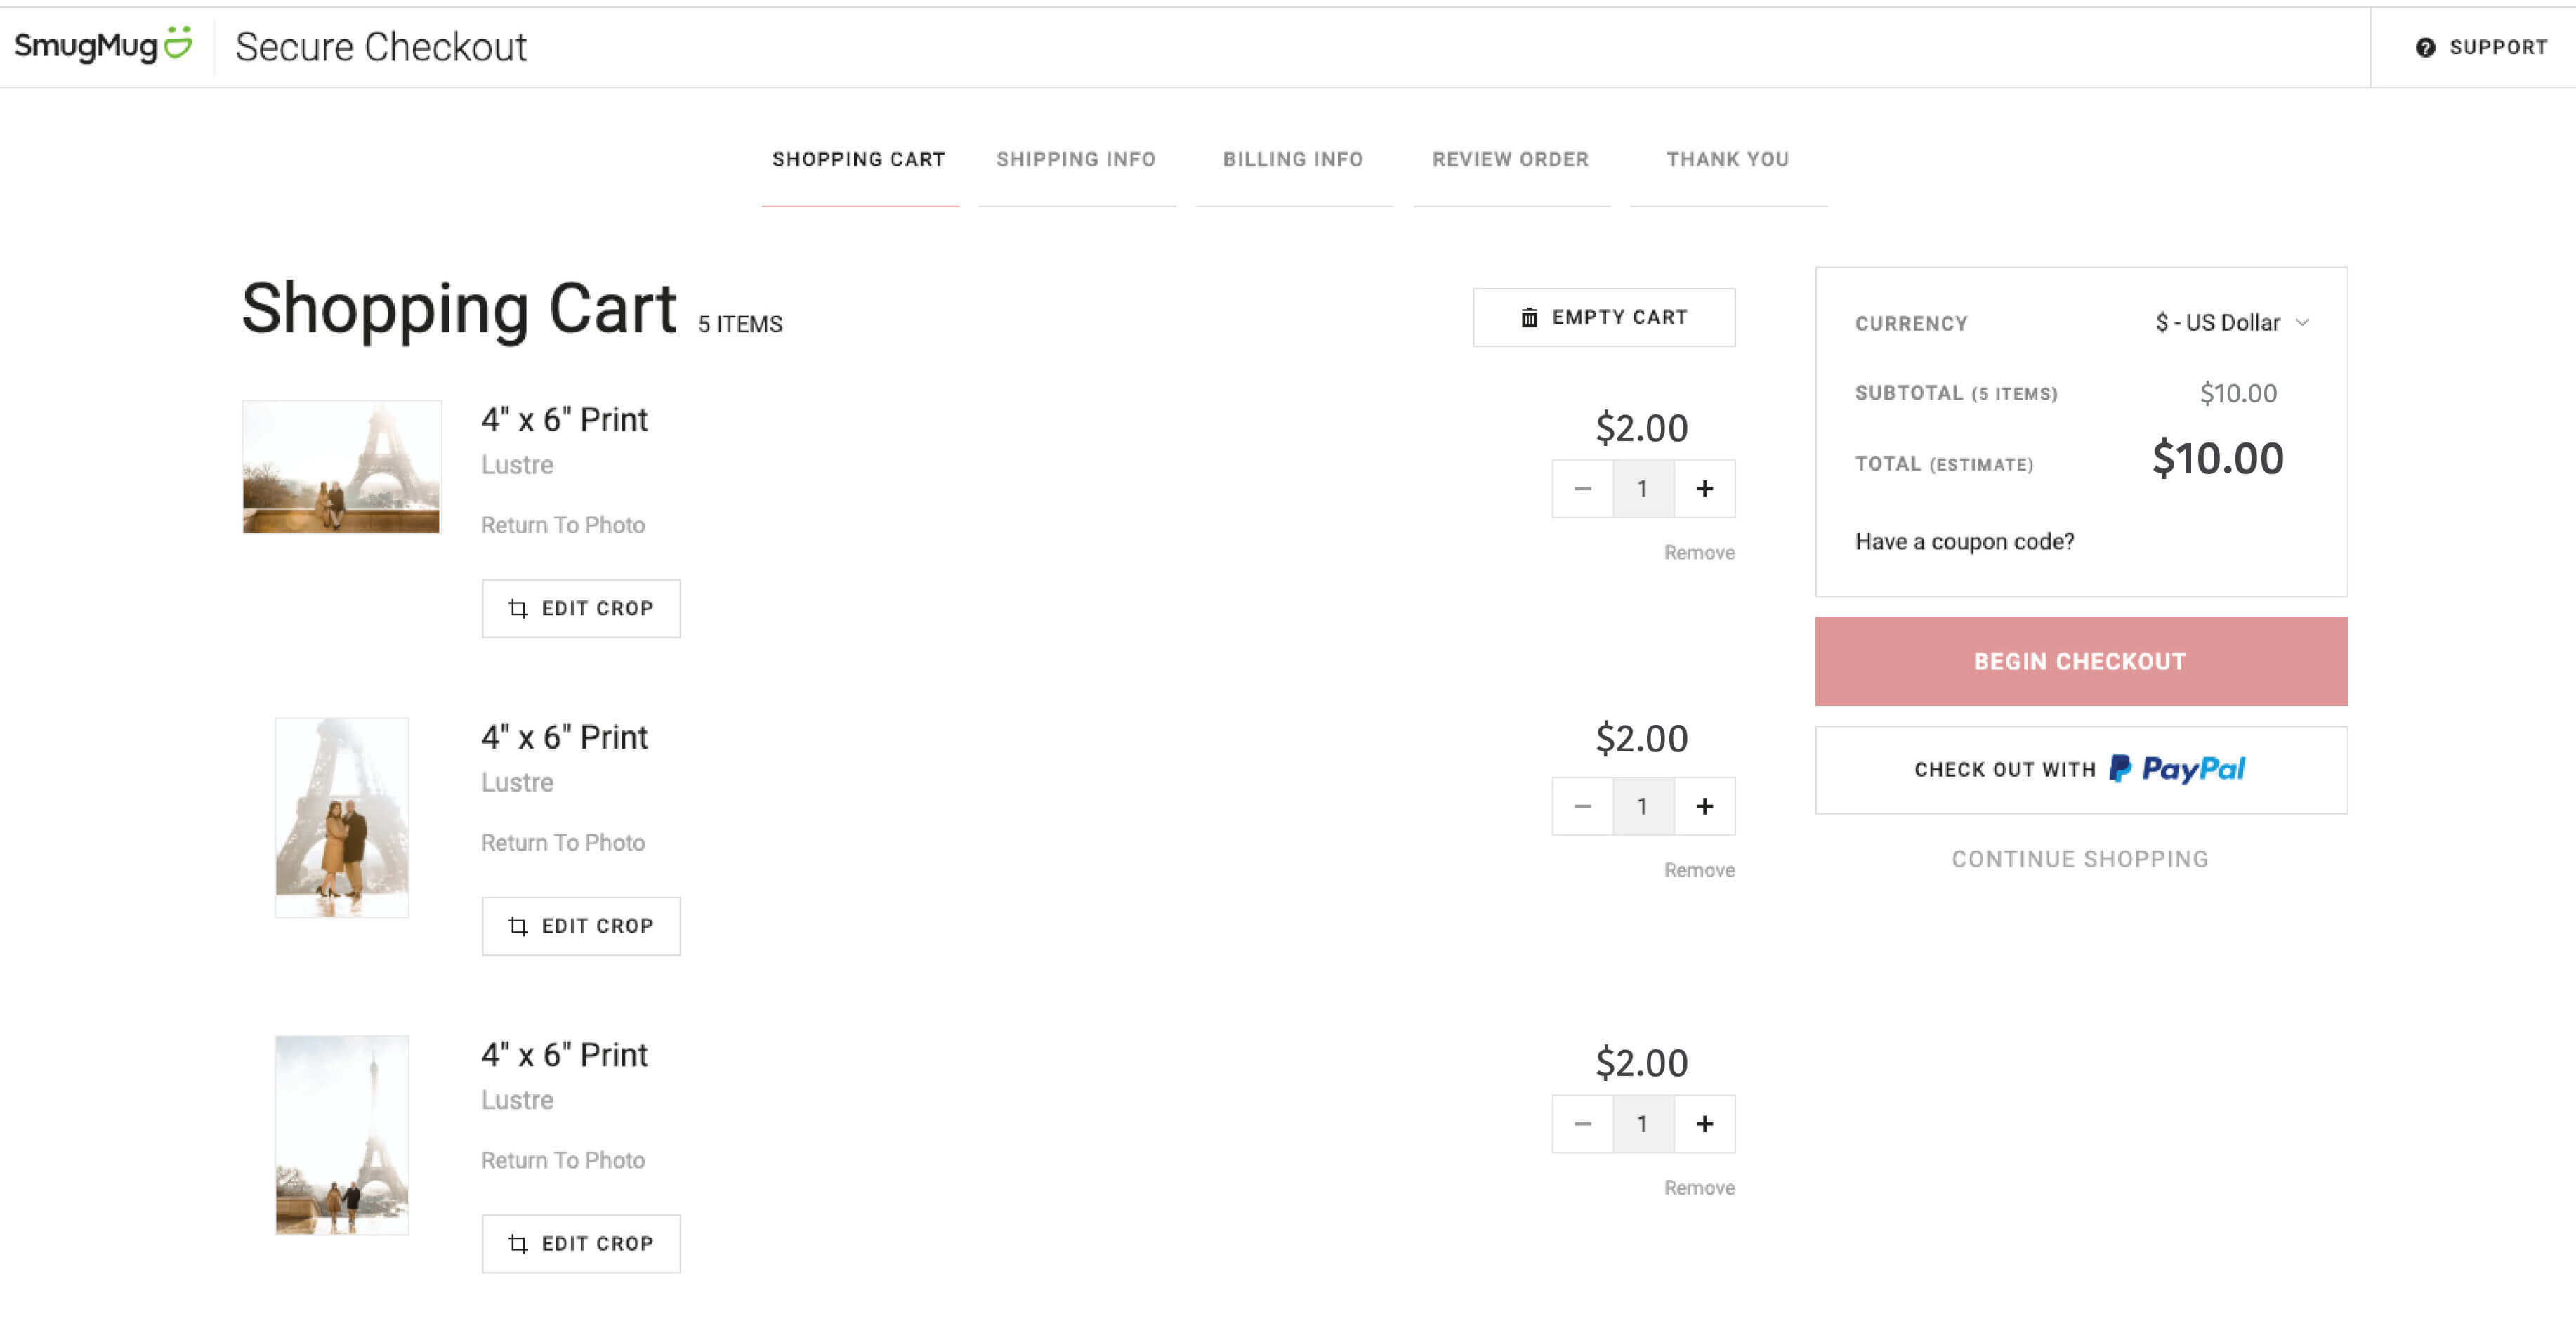
Task: Increase quantity of the third print
Action: coord(1705,1124)
